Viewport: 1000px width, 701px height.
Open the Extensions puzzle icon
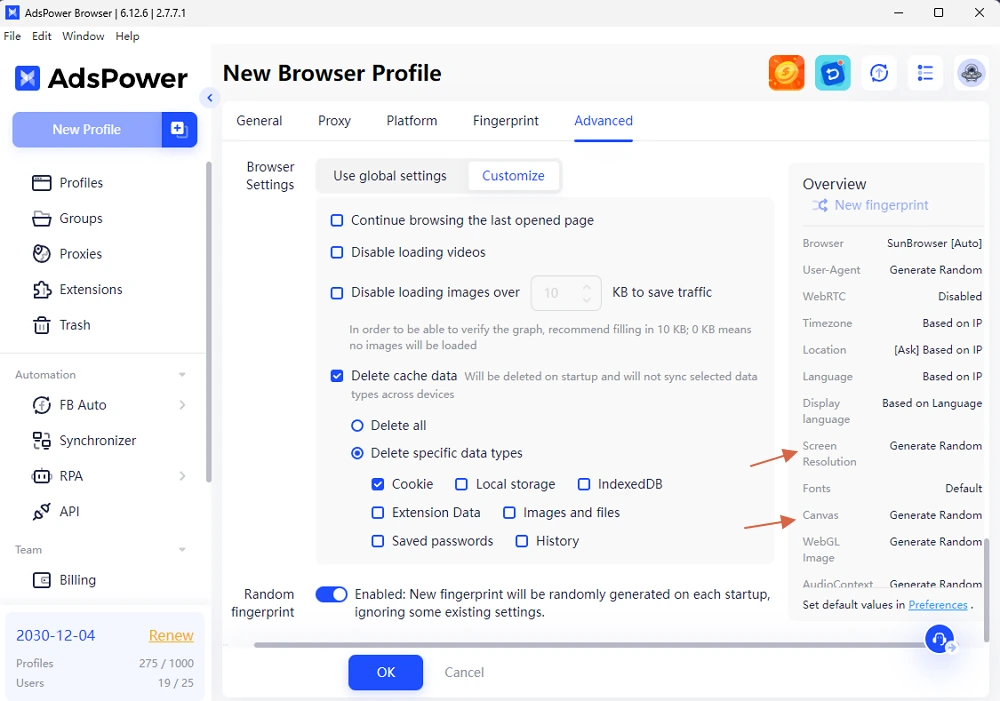41,290
